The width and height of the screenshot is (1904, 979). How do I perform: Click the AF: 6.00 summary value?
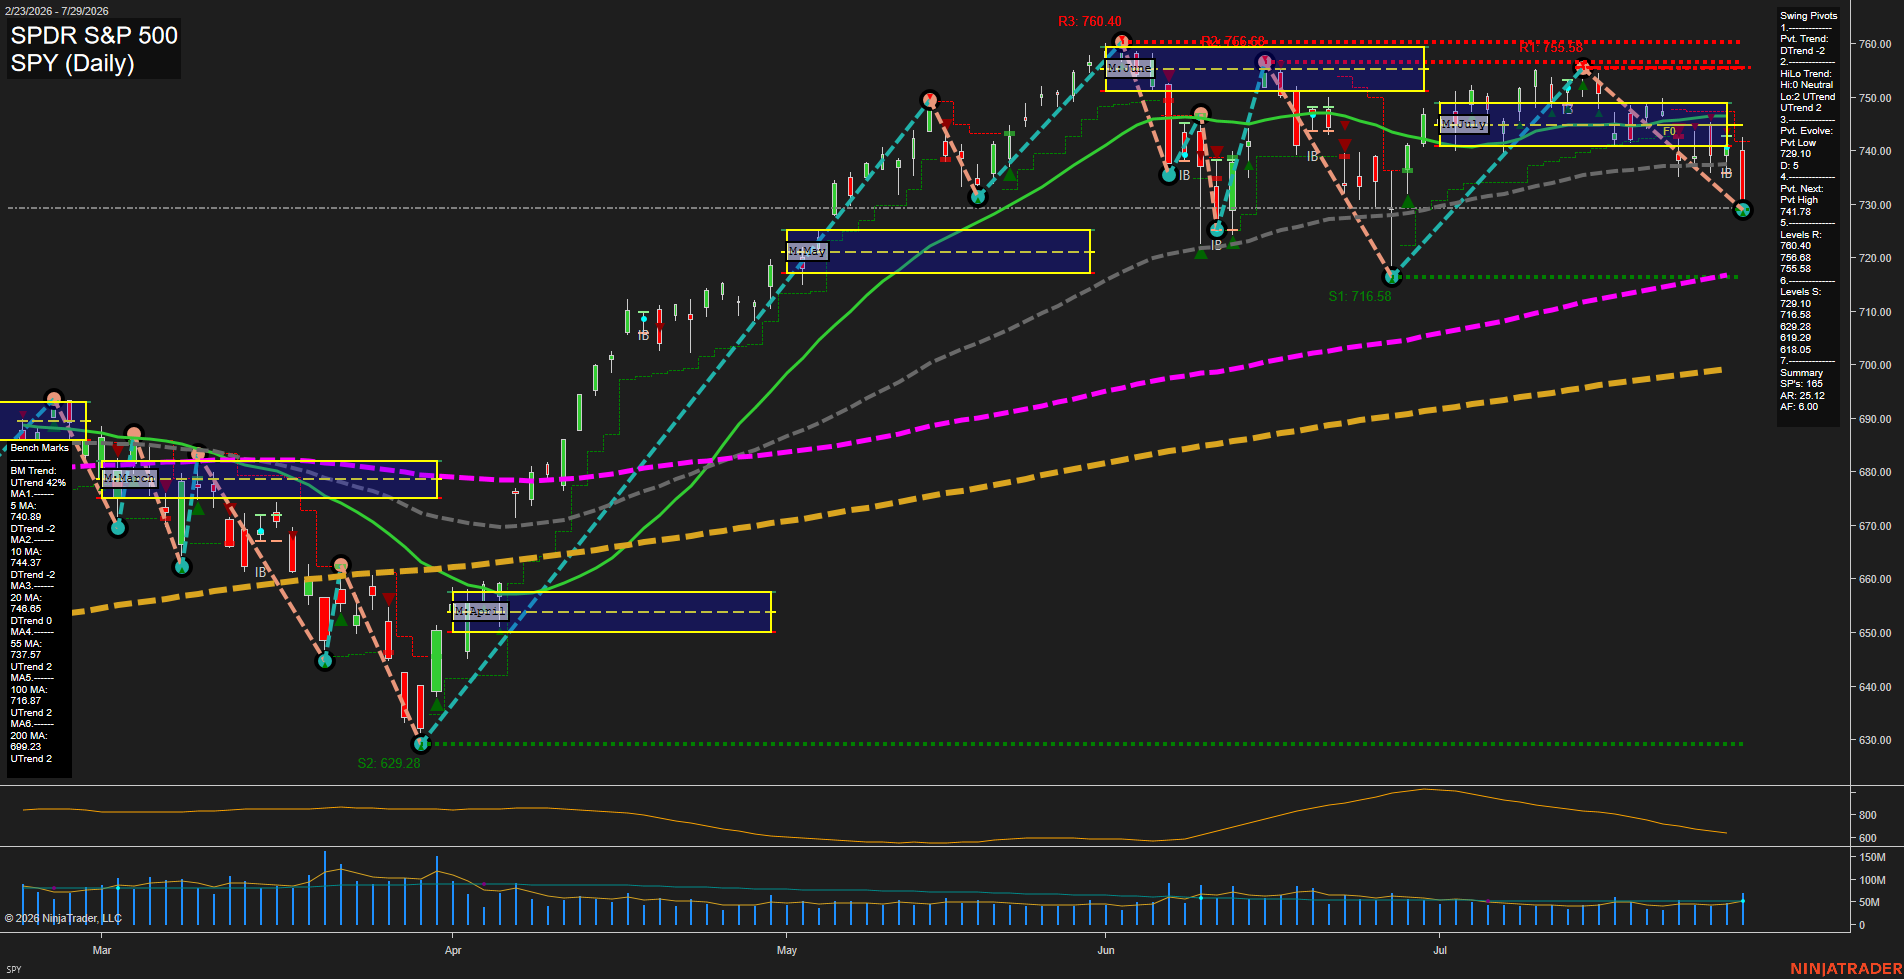tap(1799, 407)
